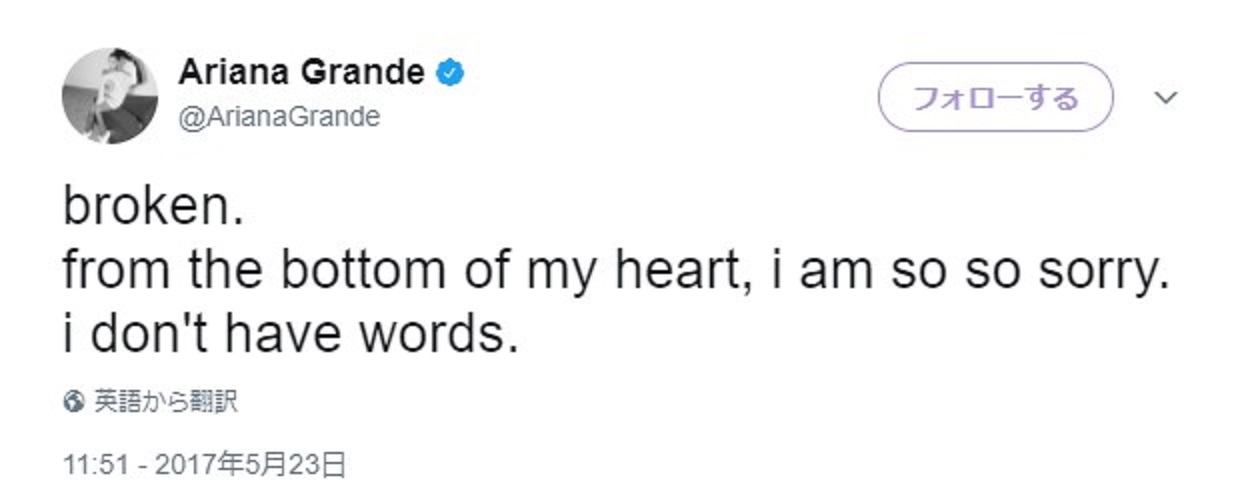Image resolution: width=1234 pixels, height=500 pixels.
Task: Click the "broken." line of the tweet
Action: pos(153,207)
